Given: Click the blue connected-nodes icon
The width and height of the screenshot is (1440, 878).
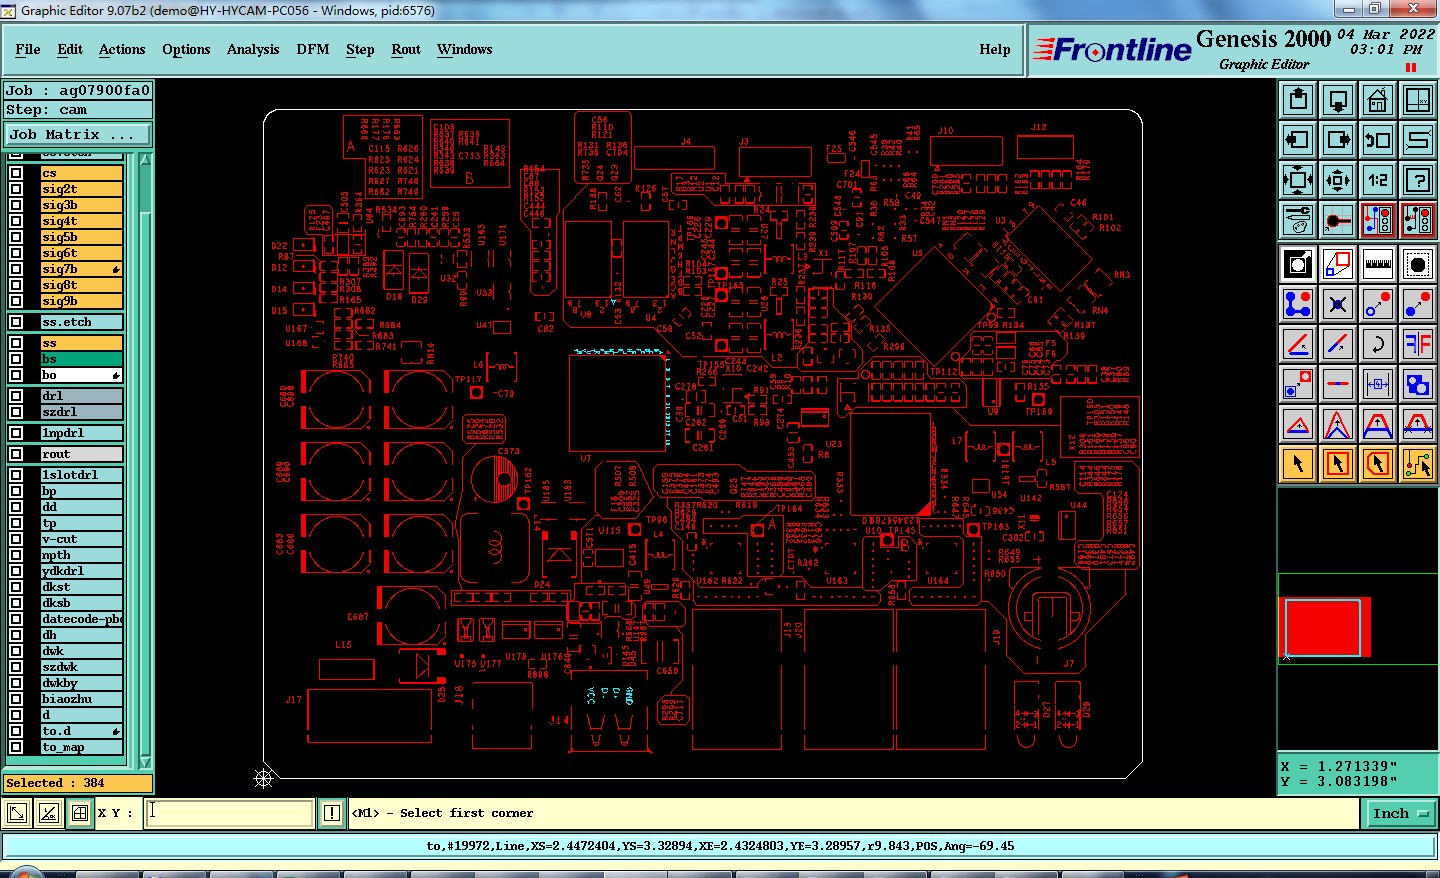Looking at the screenshot, I should tap(1298, 304).
